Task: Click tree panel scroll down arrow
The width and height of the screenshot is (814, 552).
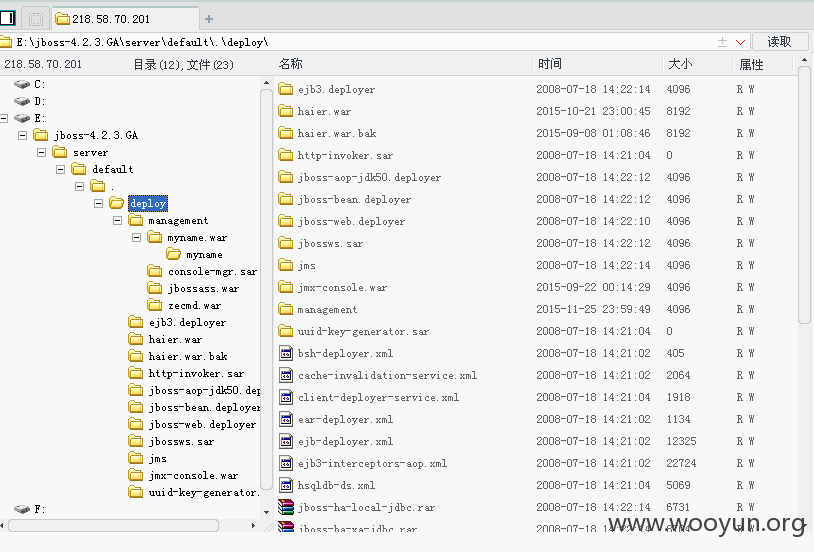Action: tap(266, 512)
